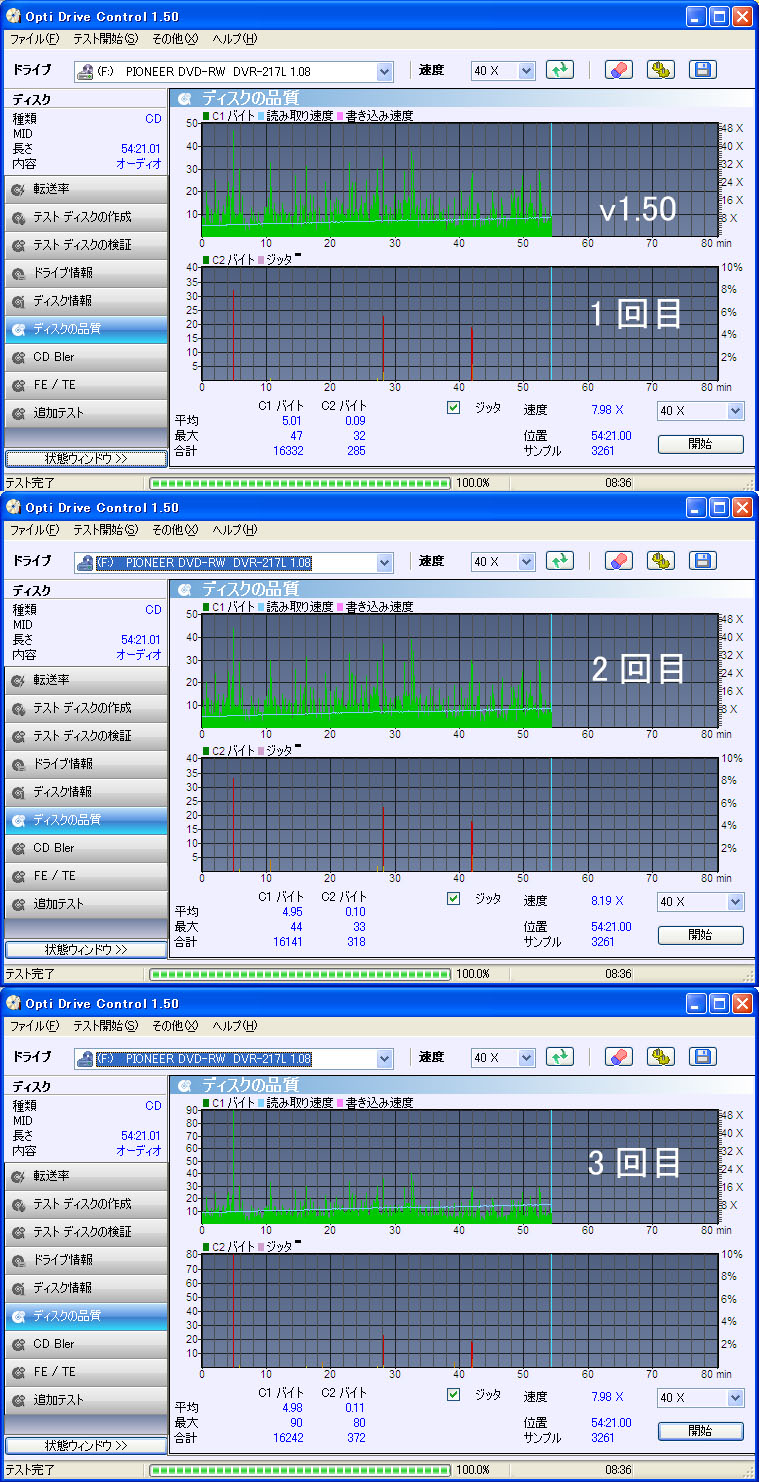Toggle ジッタ checkbox in 3回目 window
759x1482 pixels.
pyautogui.click(x=453, y=1395)
